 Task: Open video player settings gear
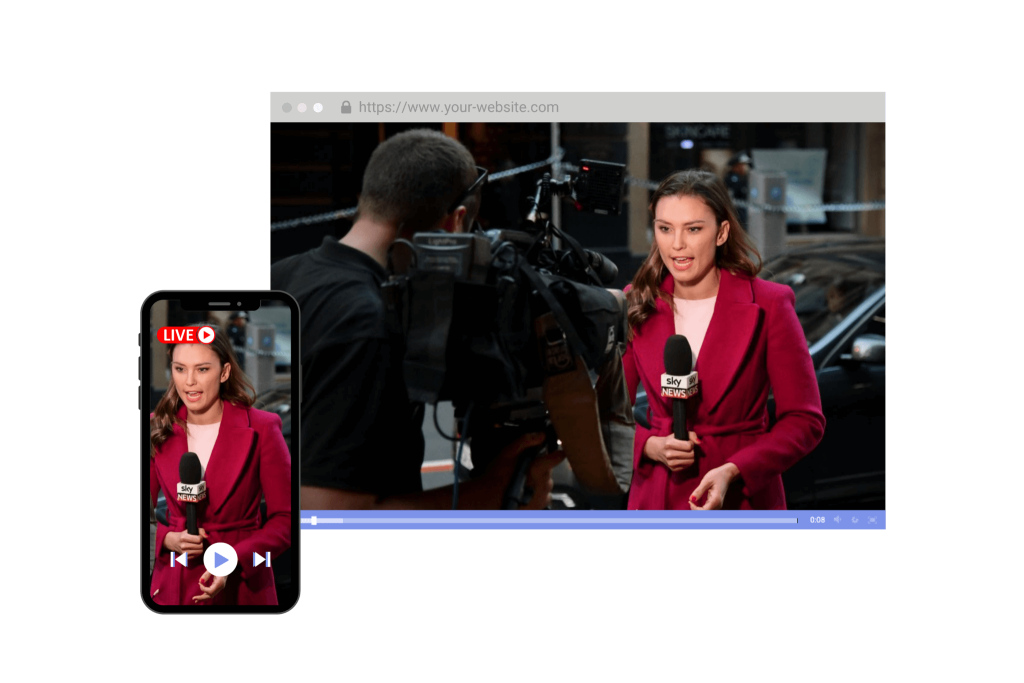855,520
